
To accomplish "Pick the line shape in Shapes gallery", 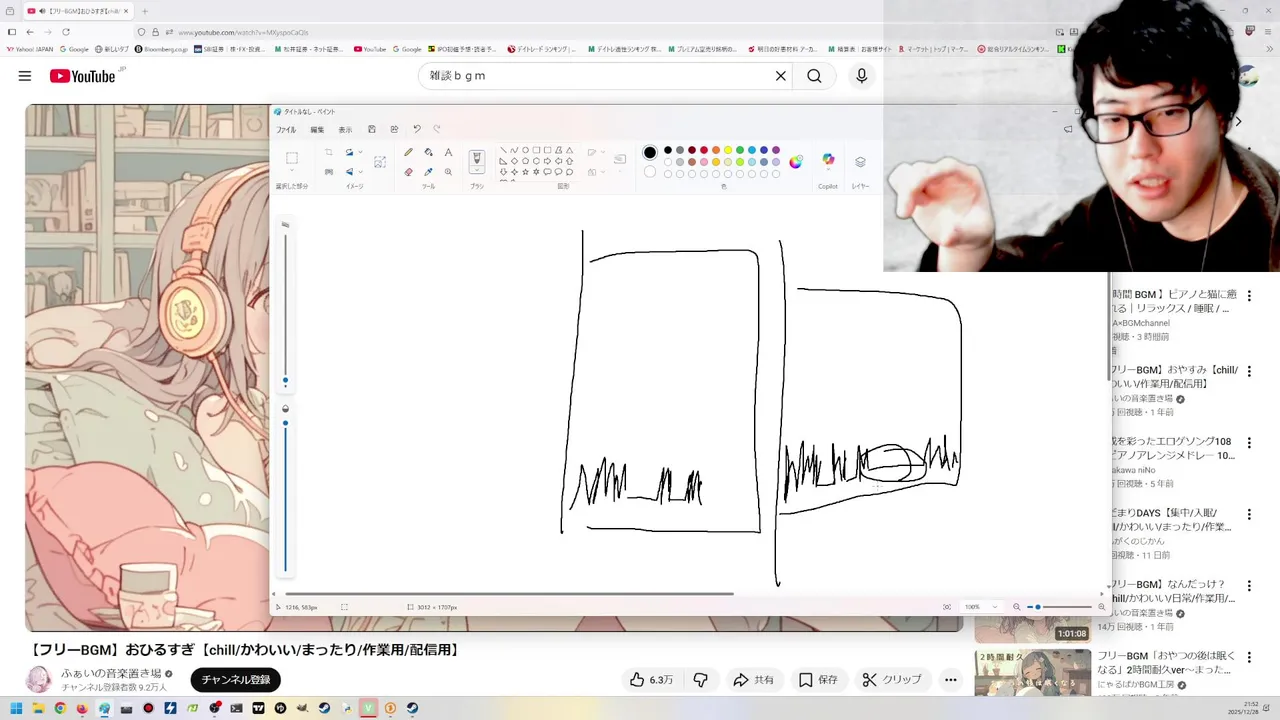I will click(503, 150).
